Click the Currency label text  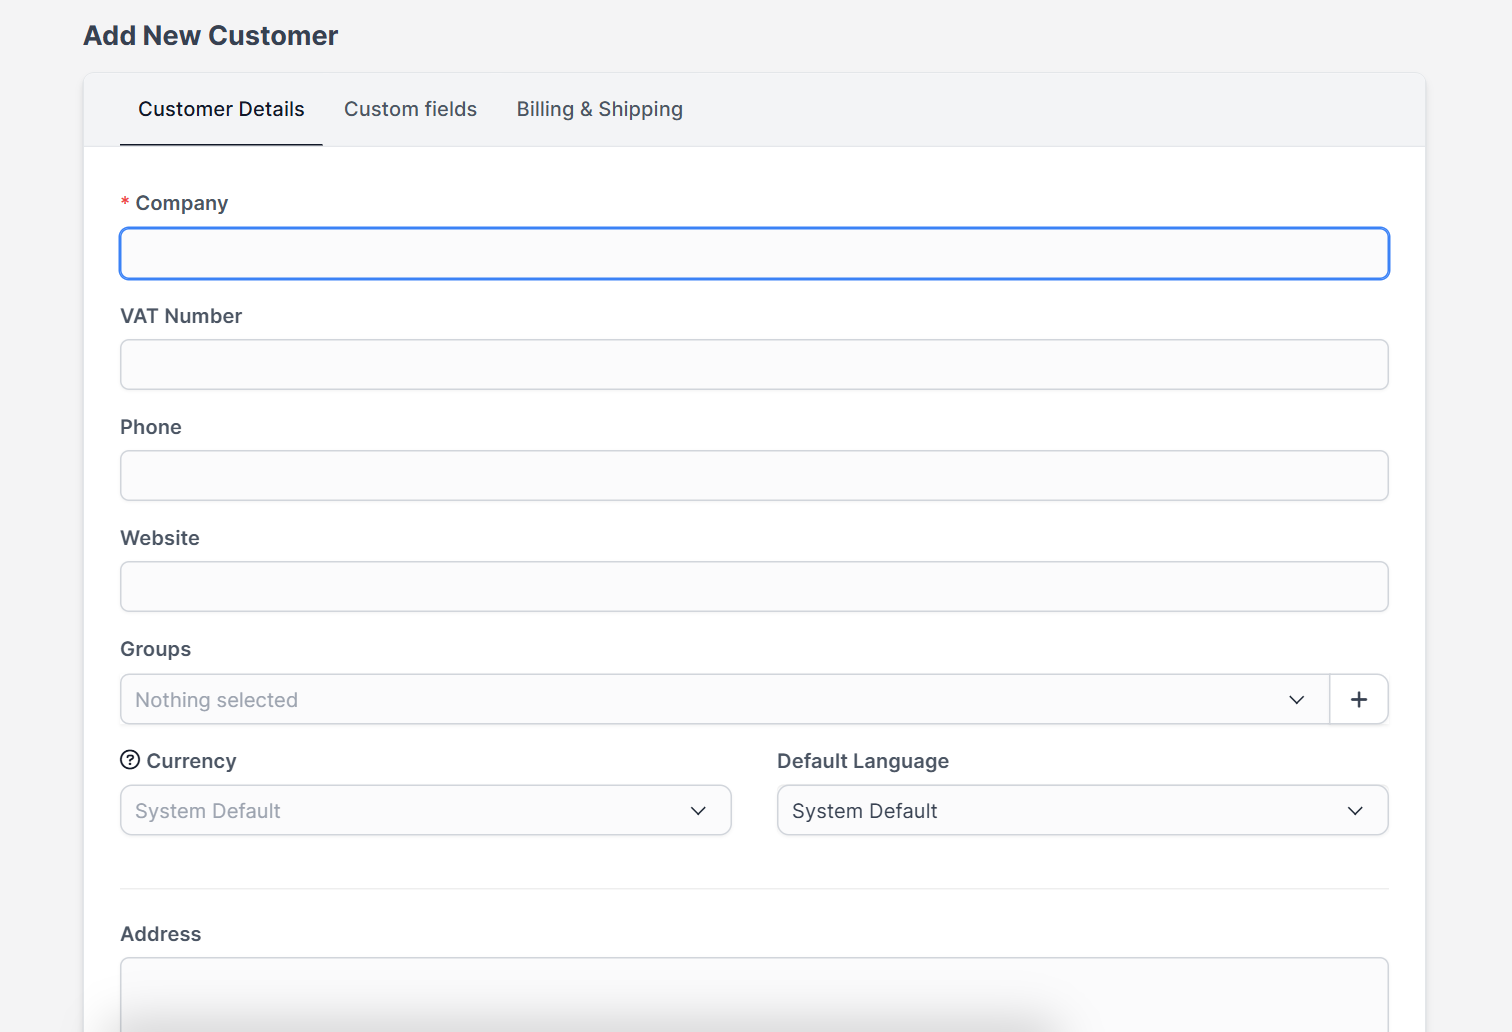click(x=192, y=761)
